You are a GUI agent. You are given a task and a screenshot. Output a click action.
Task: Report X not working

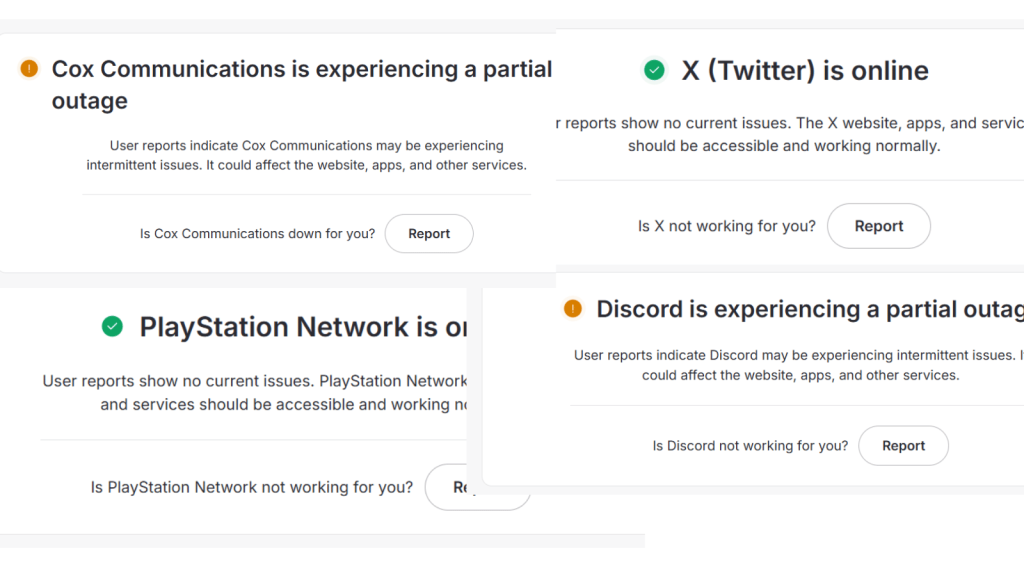pyautogui.click(x=879, y=226)
